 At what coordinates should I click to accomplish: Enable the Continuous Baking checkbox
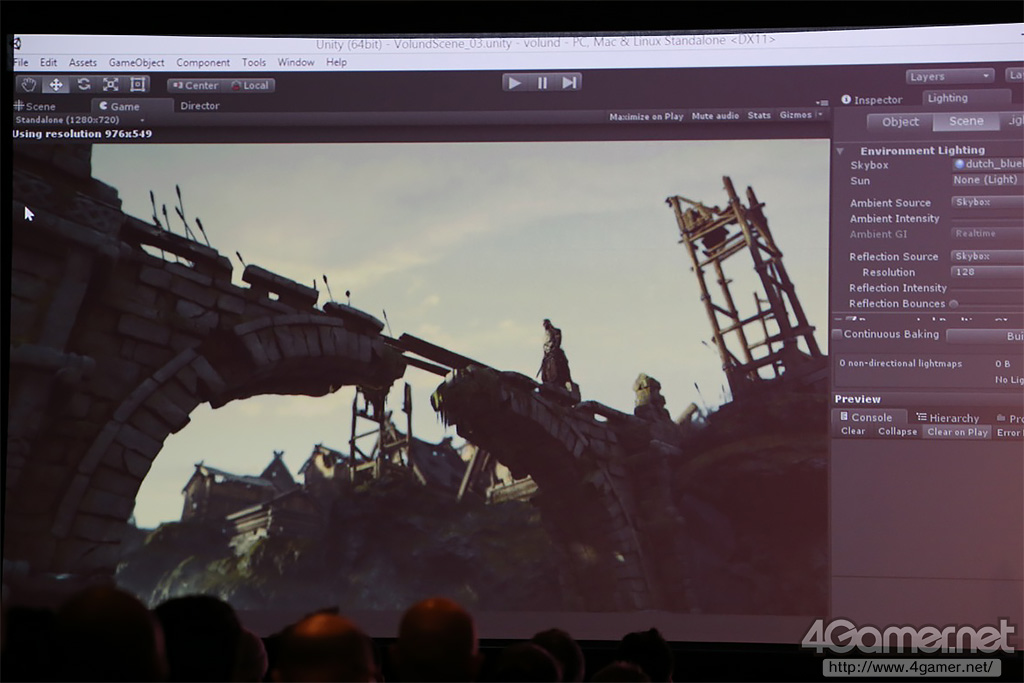tap(837, 334)
